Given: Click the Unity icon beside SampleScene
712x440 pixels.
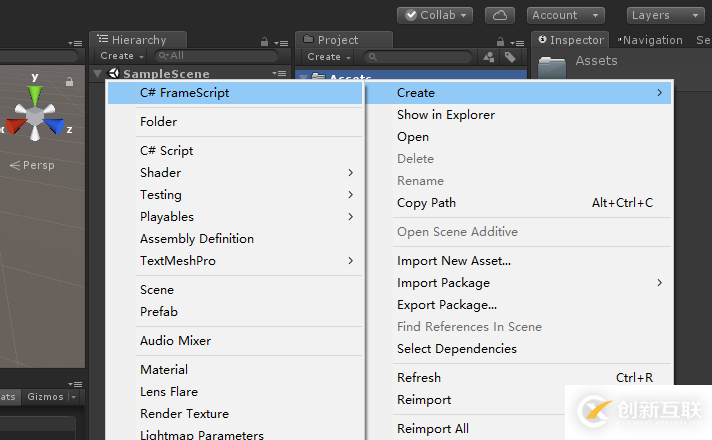Looking at the screenshot, I should 112,74.
